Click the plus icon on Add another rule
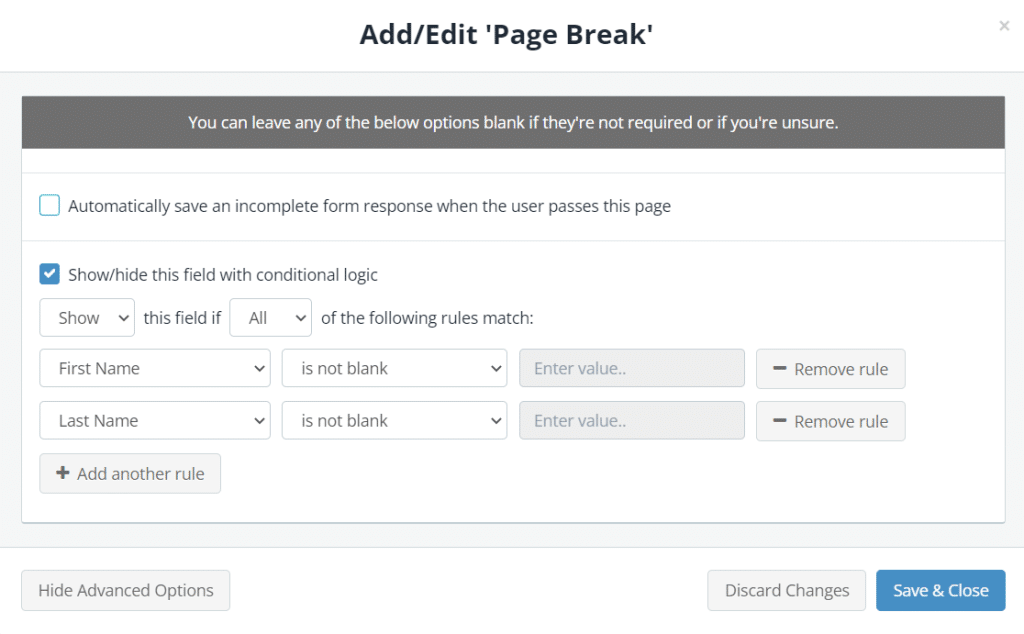The width and height of the screenshot is (1024, 634). click(65, 473)
